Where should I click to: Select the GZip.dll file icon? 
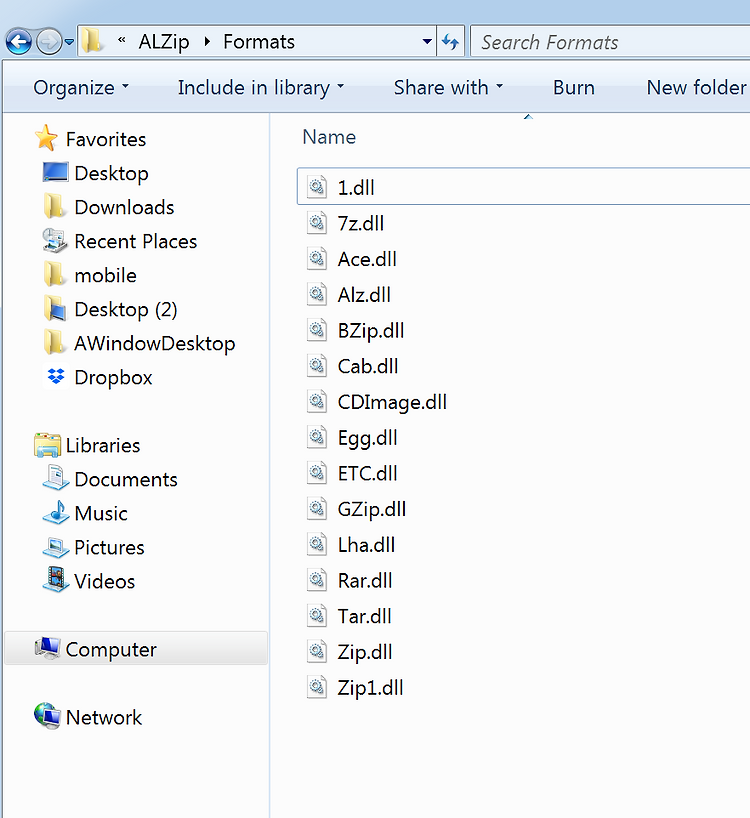[317, 509]
